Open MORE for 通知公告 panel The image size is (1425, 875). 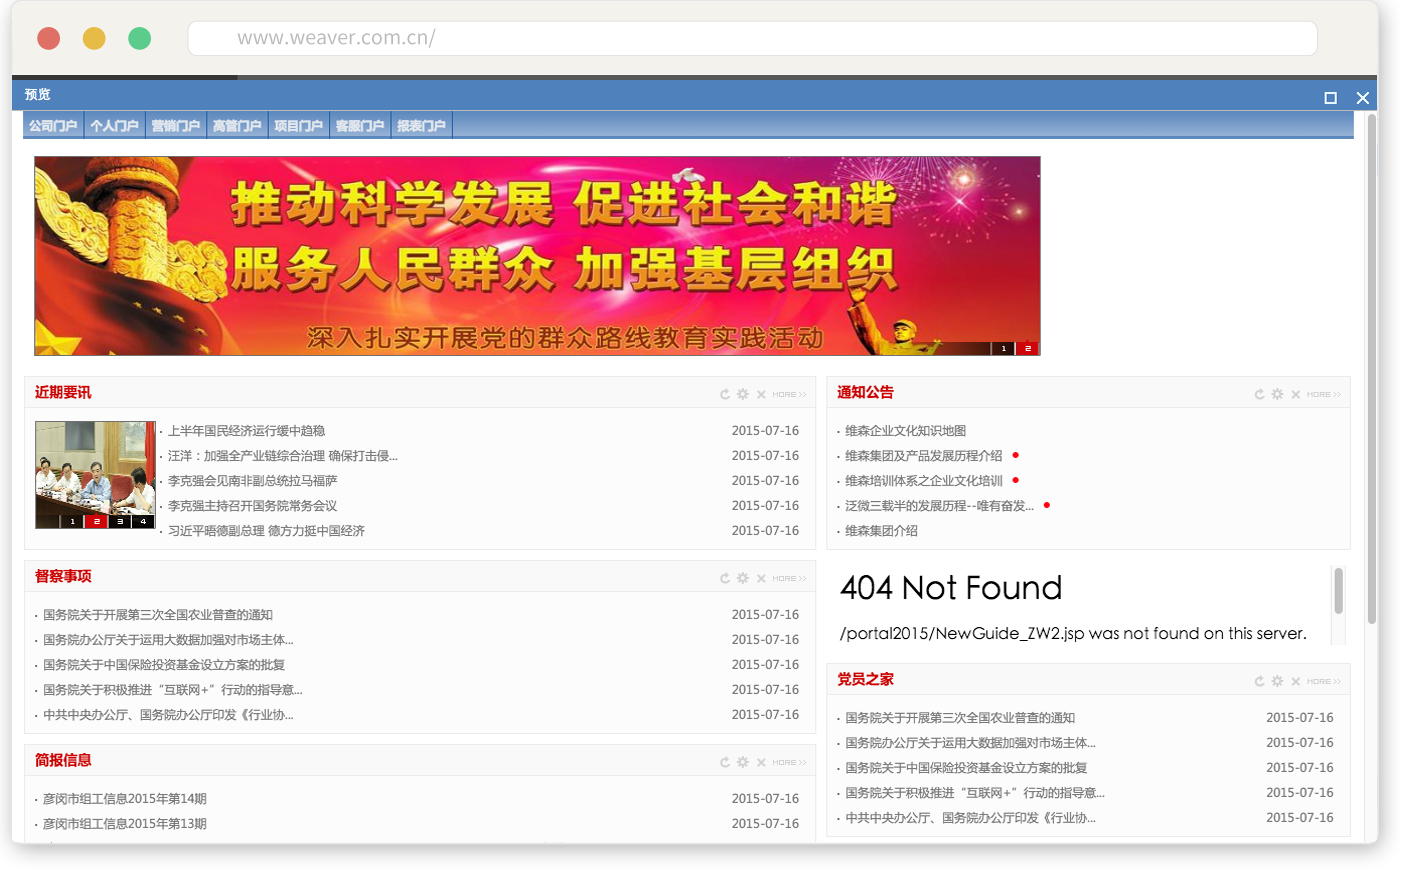click(x=1323, y=395)
